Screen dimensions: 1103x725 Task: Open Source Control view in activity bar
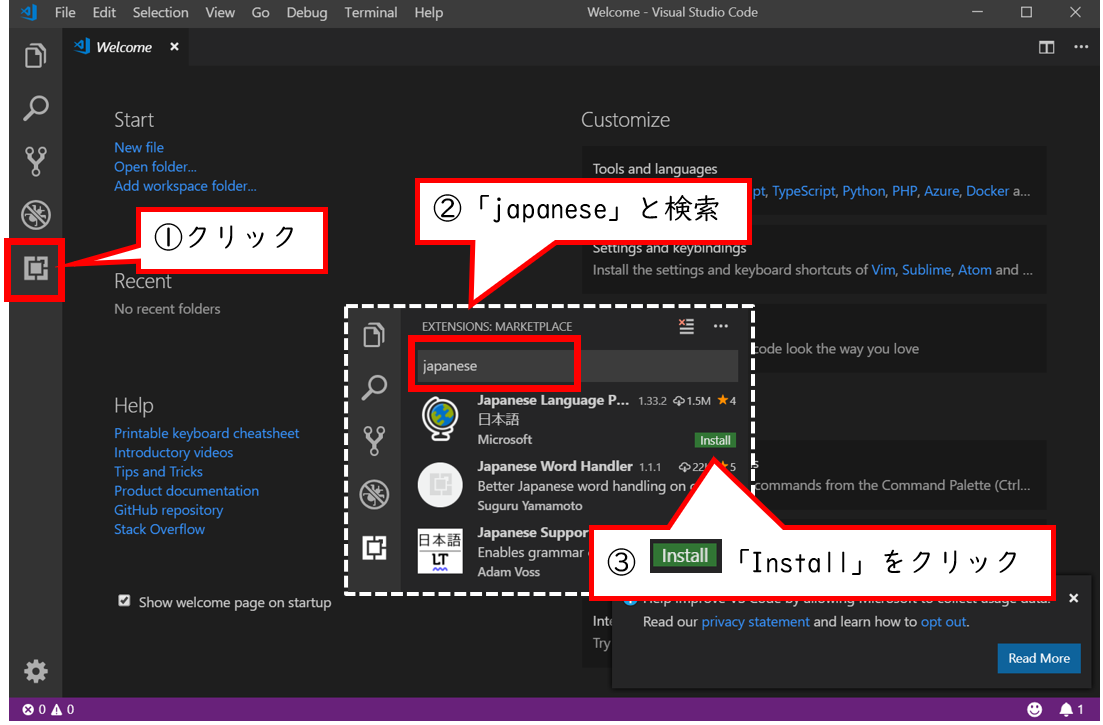[35, 161]
